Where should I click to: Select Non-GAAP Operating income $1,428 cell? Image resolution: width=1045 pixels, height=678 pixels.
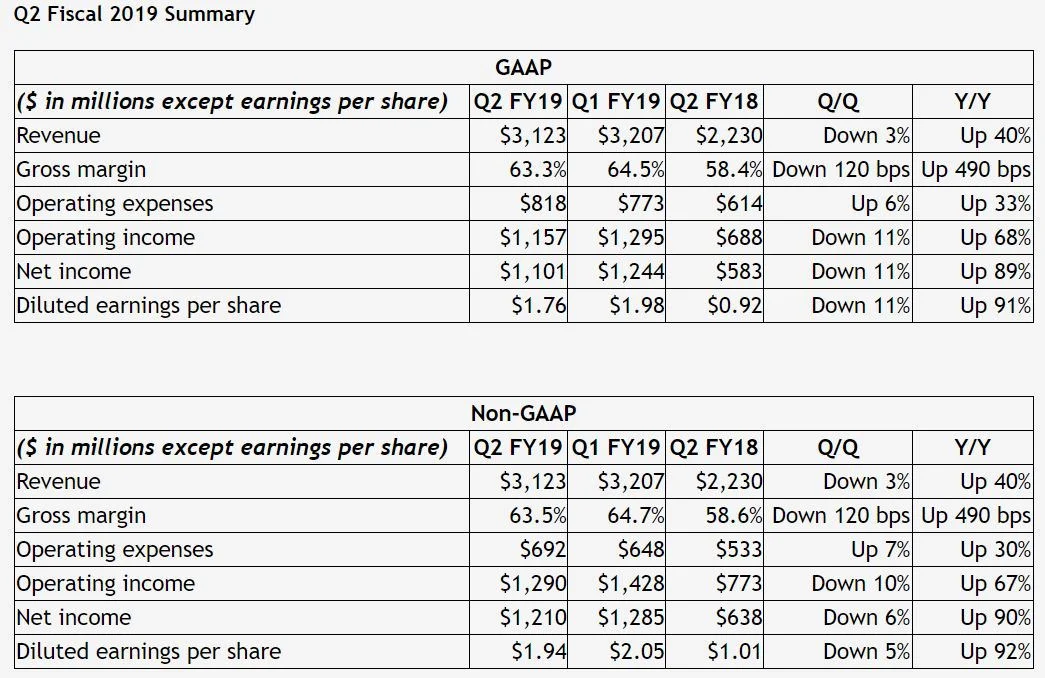(x=616, y=583)
